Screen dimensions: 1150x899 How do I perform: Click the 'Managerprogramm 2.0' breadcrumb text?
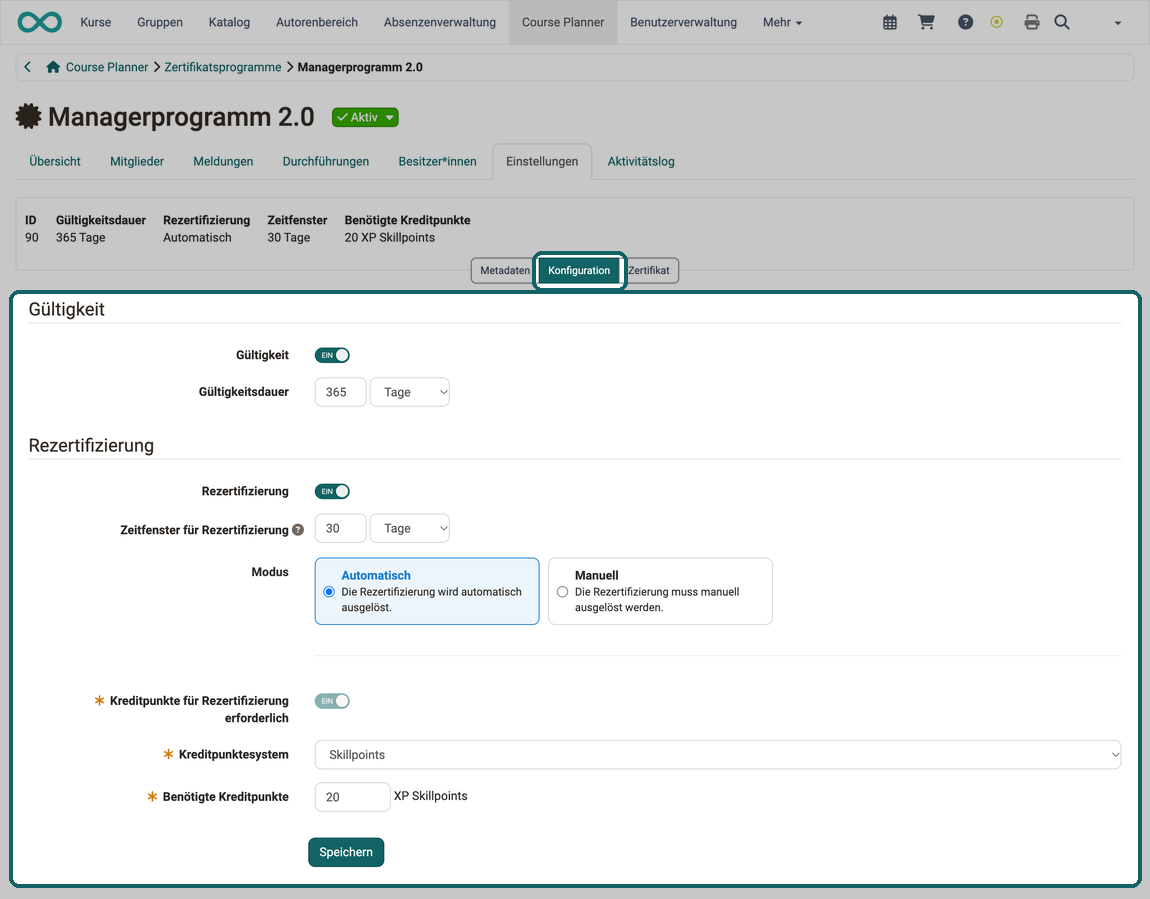(x=360, y=67)
